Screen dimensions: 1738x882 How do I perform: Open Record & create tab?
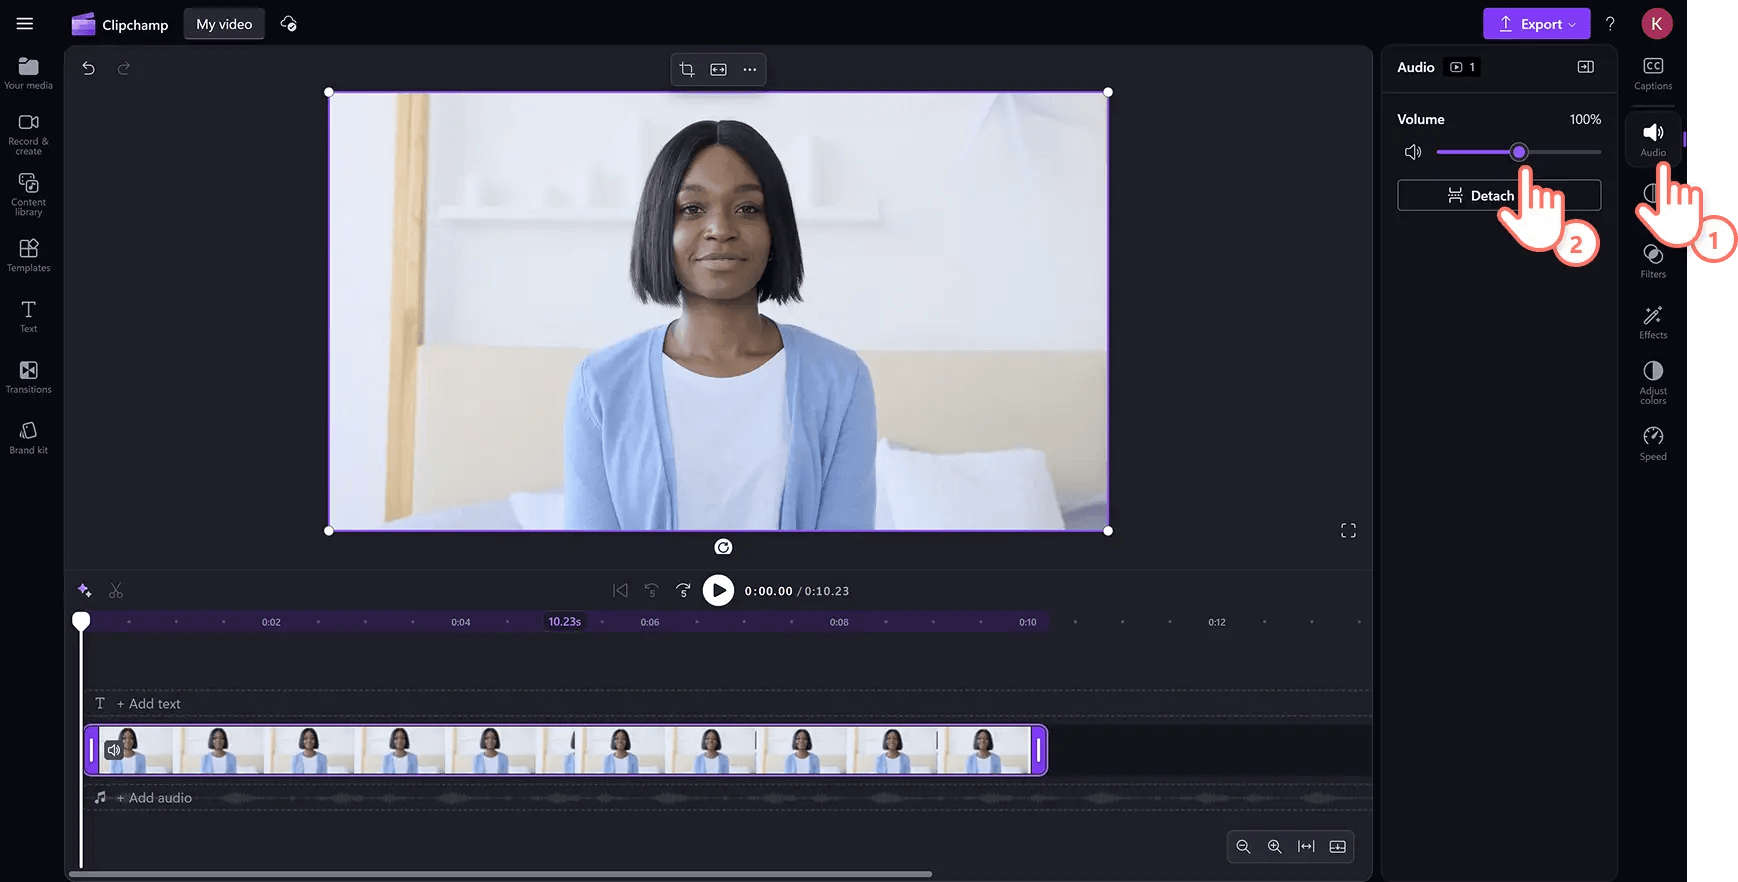point(28,134)
